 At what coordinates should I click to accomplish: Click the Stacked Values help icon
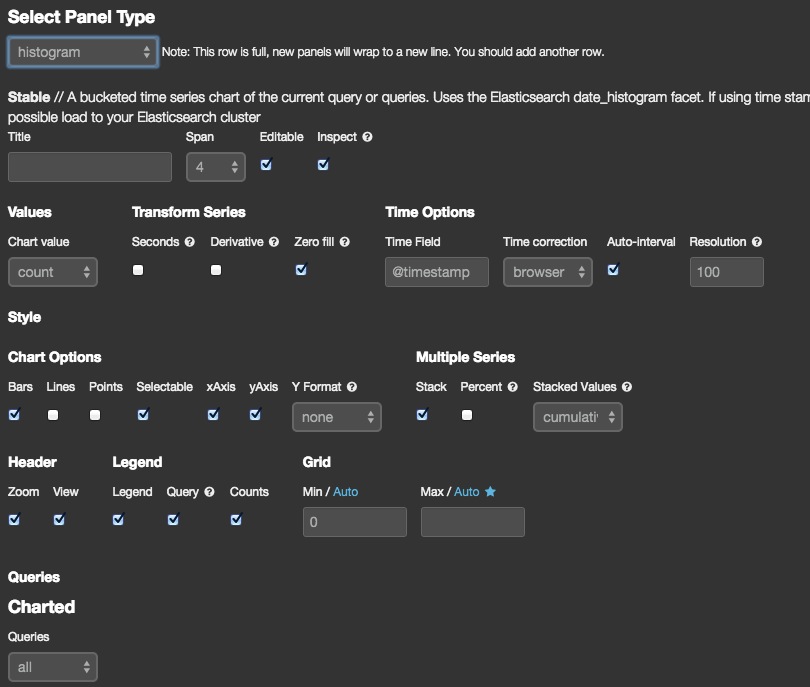point(627,387)
